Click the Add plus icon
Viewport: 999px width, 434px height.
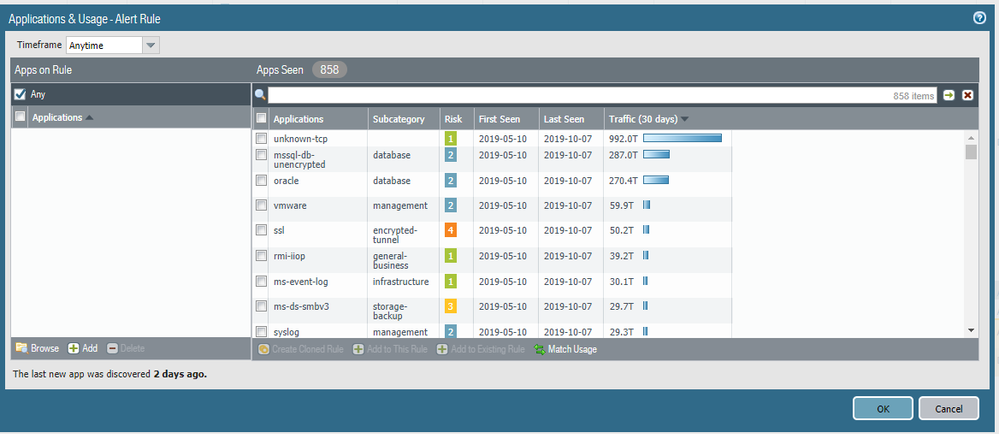(73, 348)
